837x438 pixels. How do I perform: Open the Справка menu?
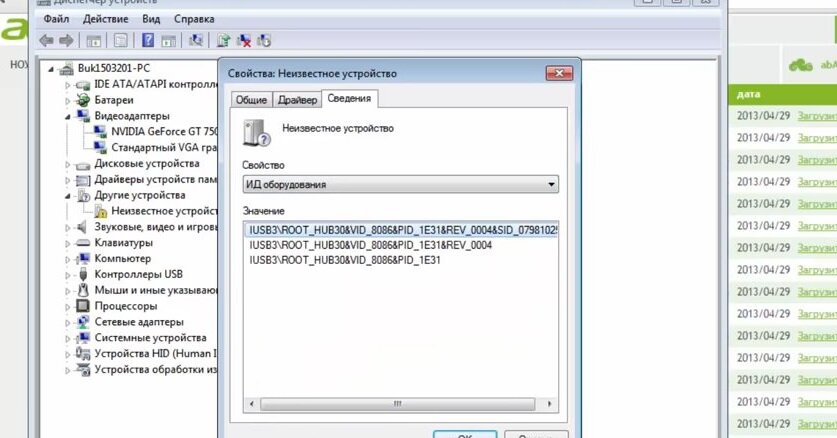pyautogui.click(x=194, y=19)
